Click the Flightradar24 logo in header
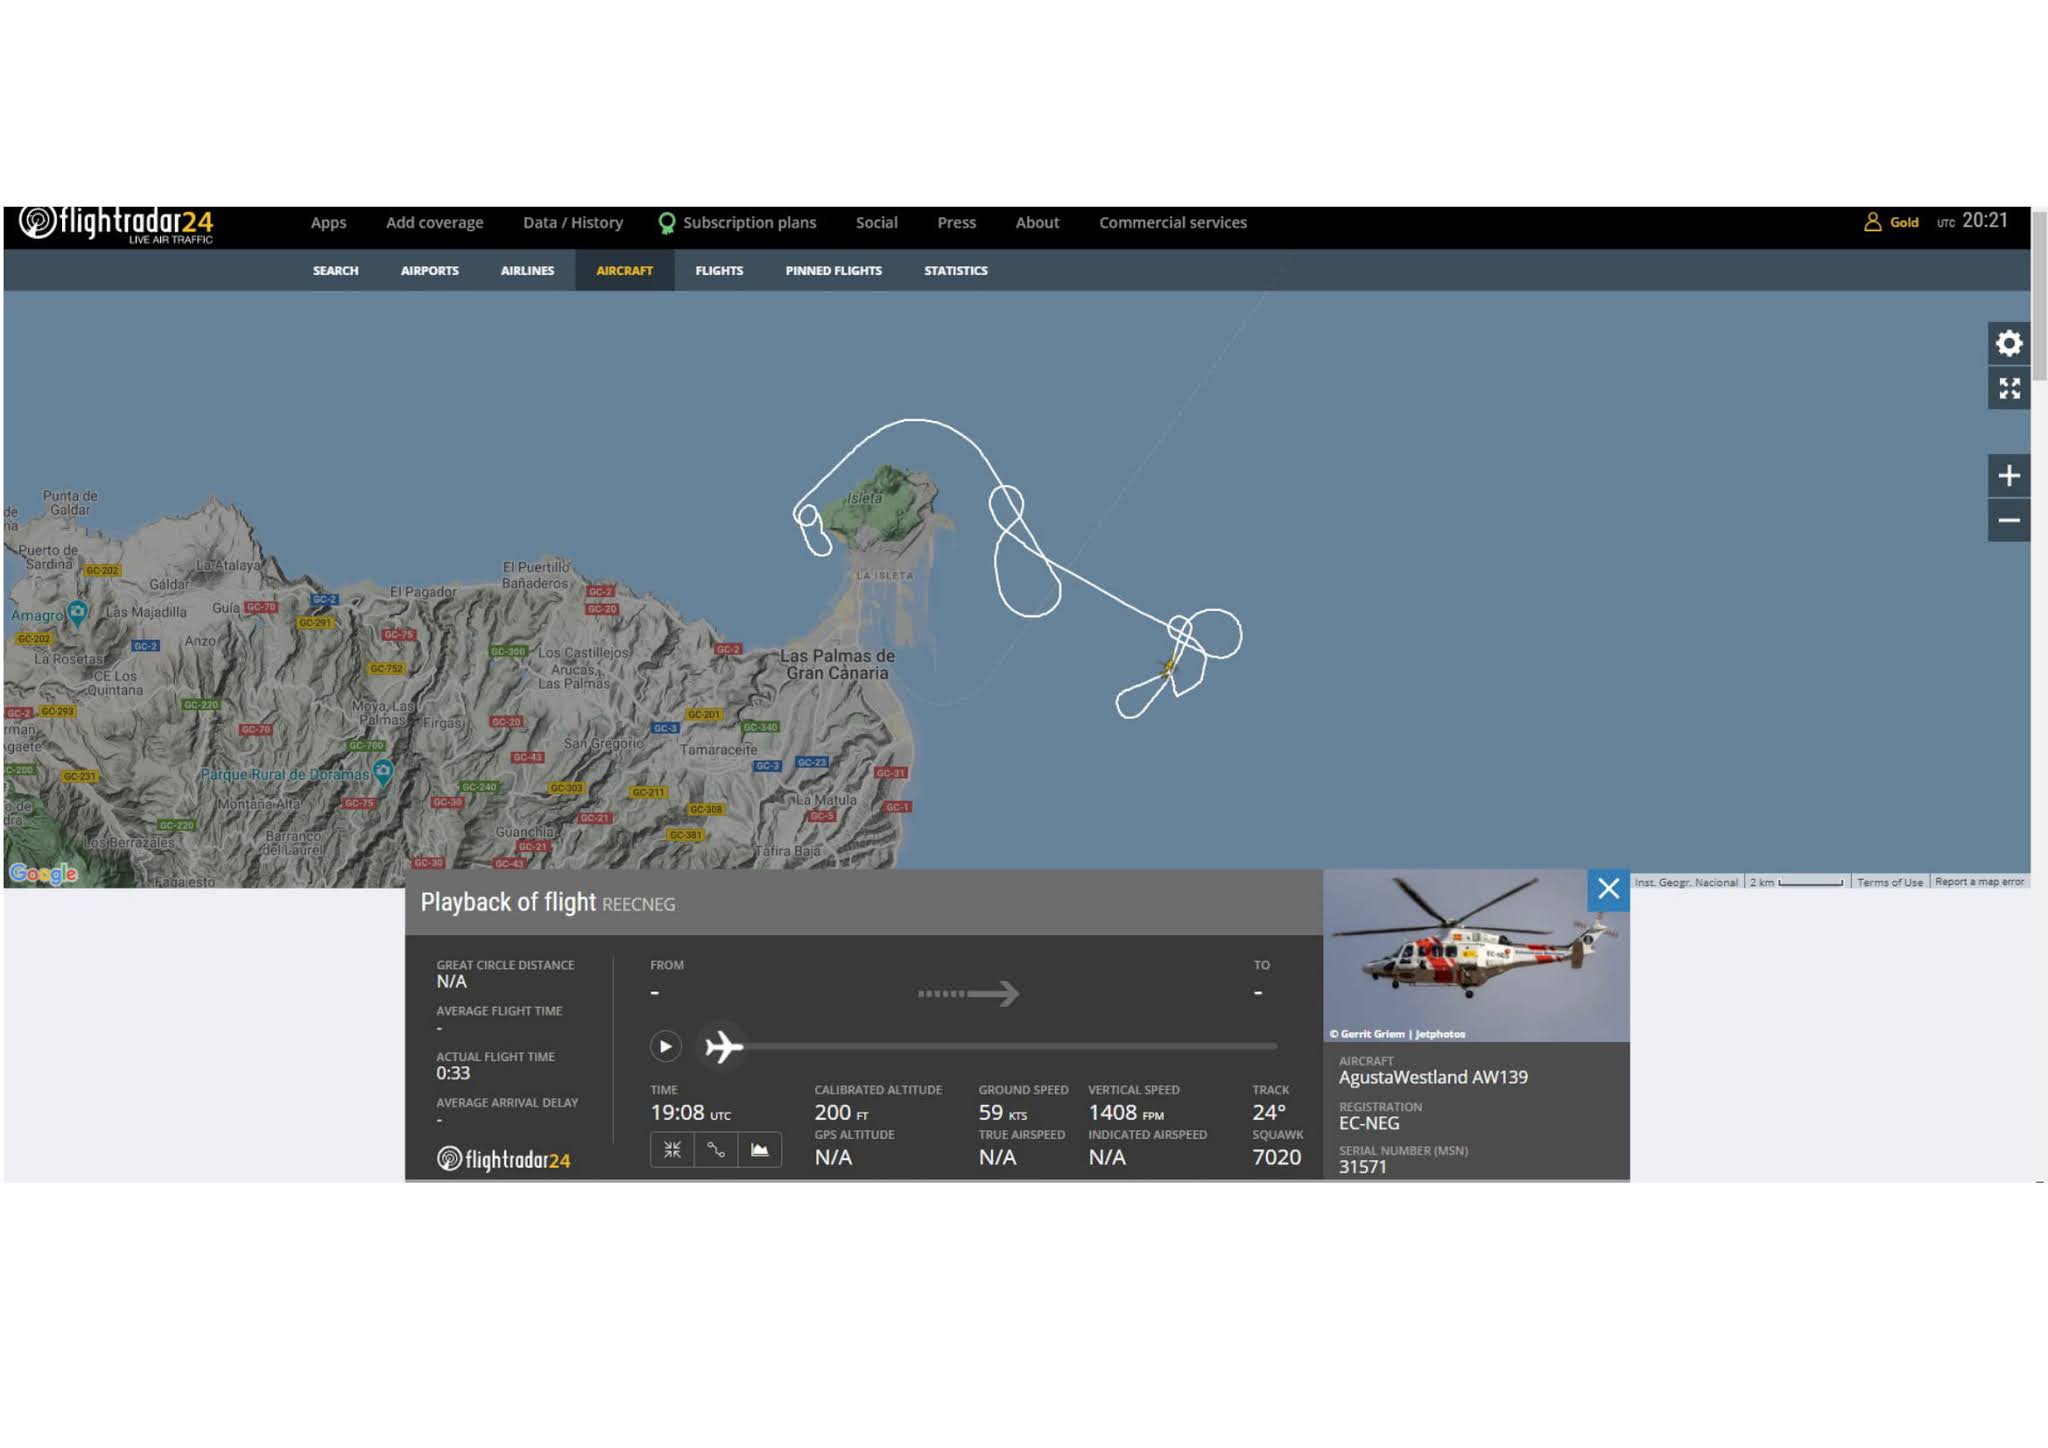The width and height of the screenshot is (2048, 1448). tap(116, 224)
